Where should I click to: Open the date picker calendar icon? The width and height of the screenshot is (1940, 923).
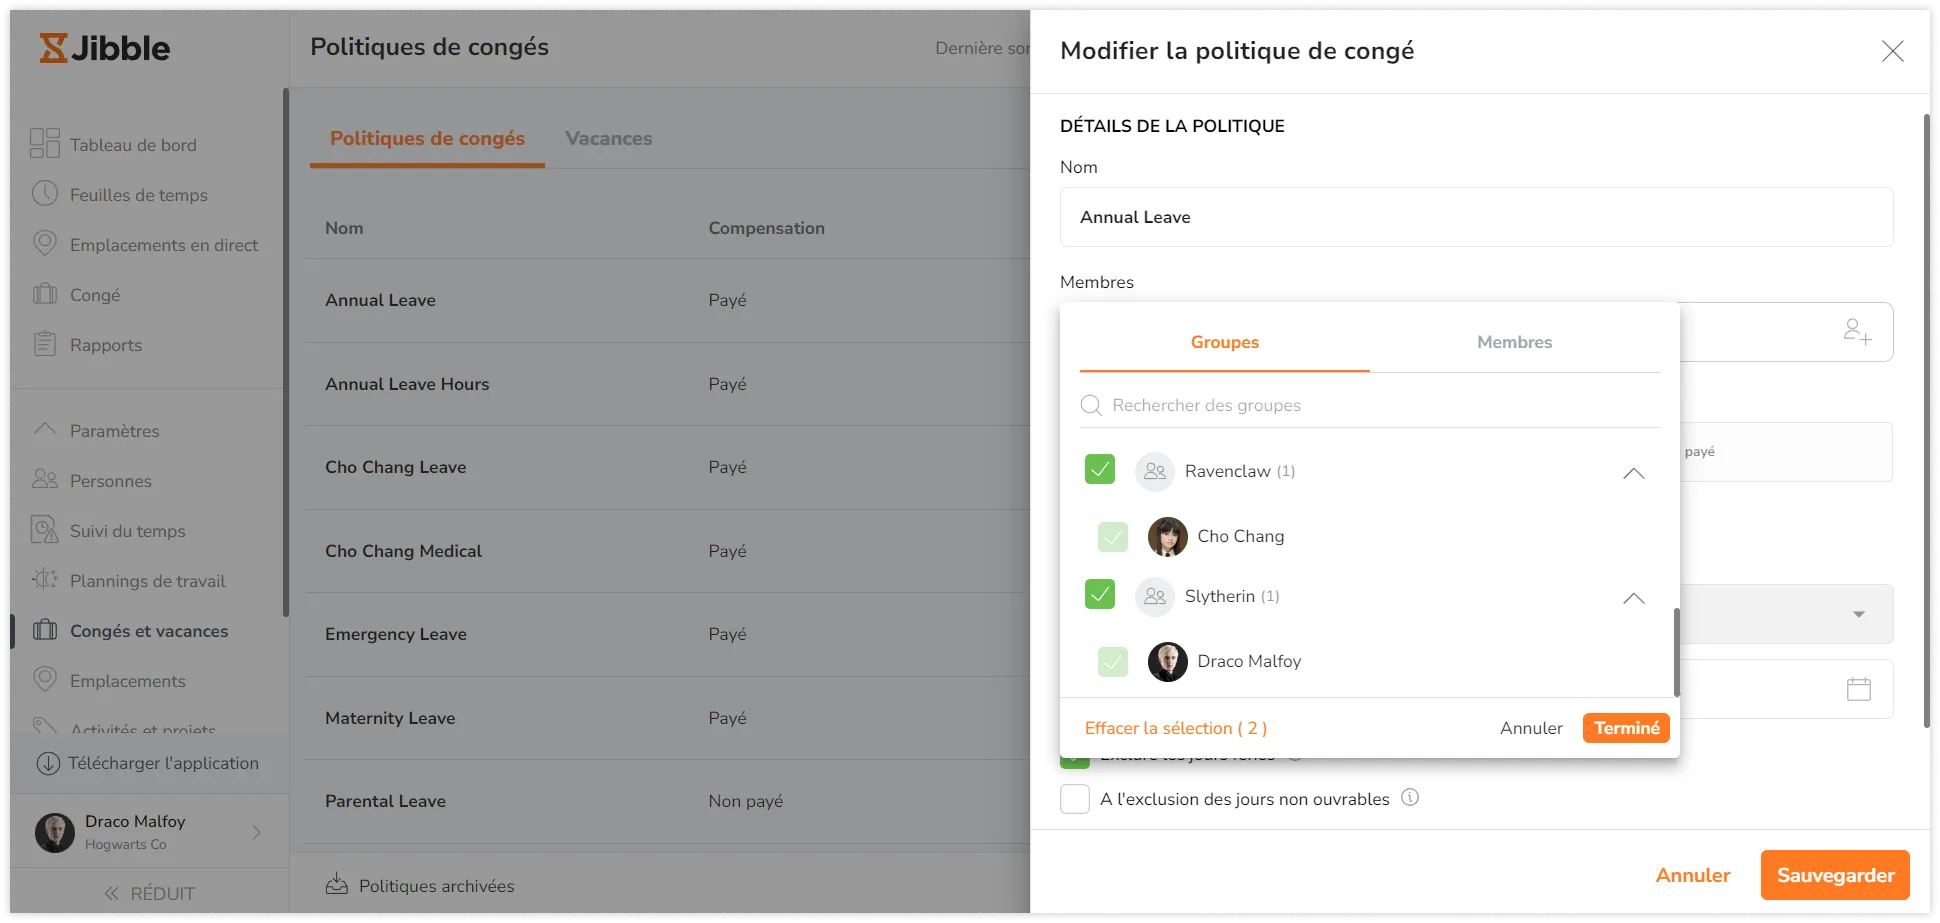point(1858,688)
